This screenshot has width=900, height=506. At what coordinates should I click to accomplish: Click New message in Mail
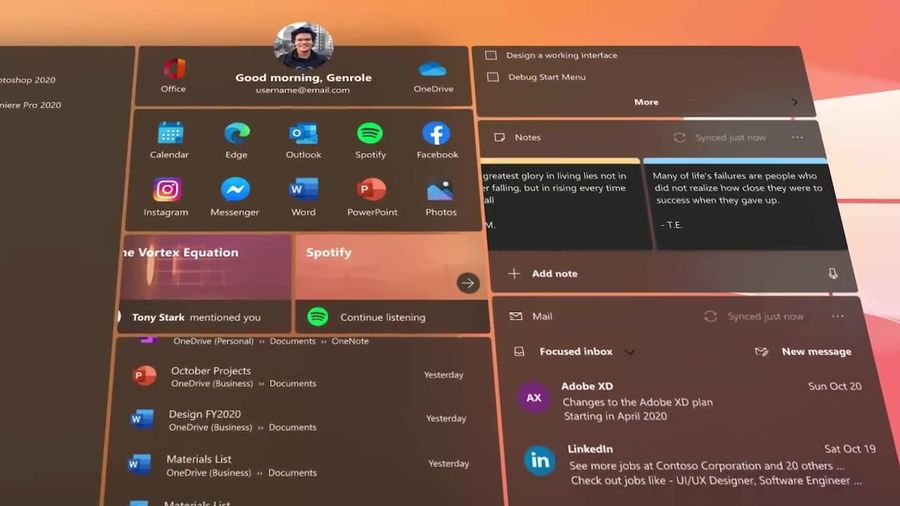(x=816, y=352)
